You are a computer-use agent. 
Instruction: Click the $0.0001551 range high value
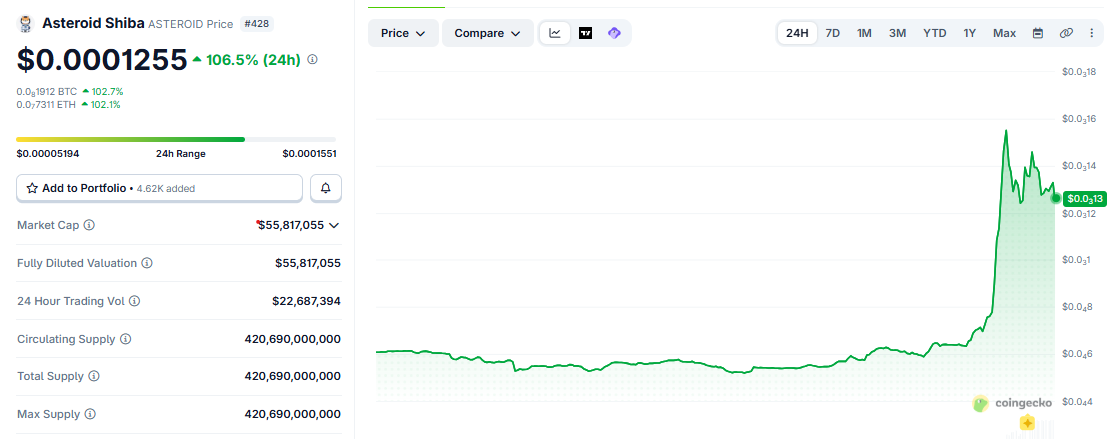pos(309,154)
